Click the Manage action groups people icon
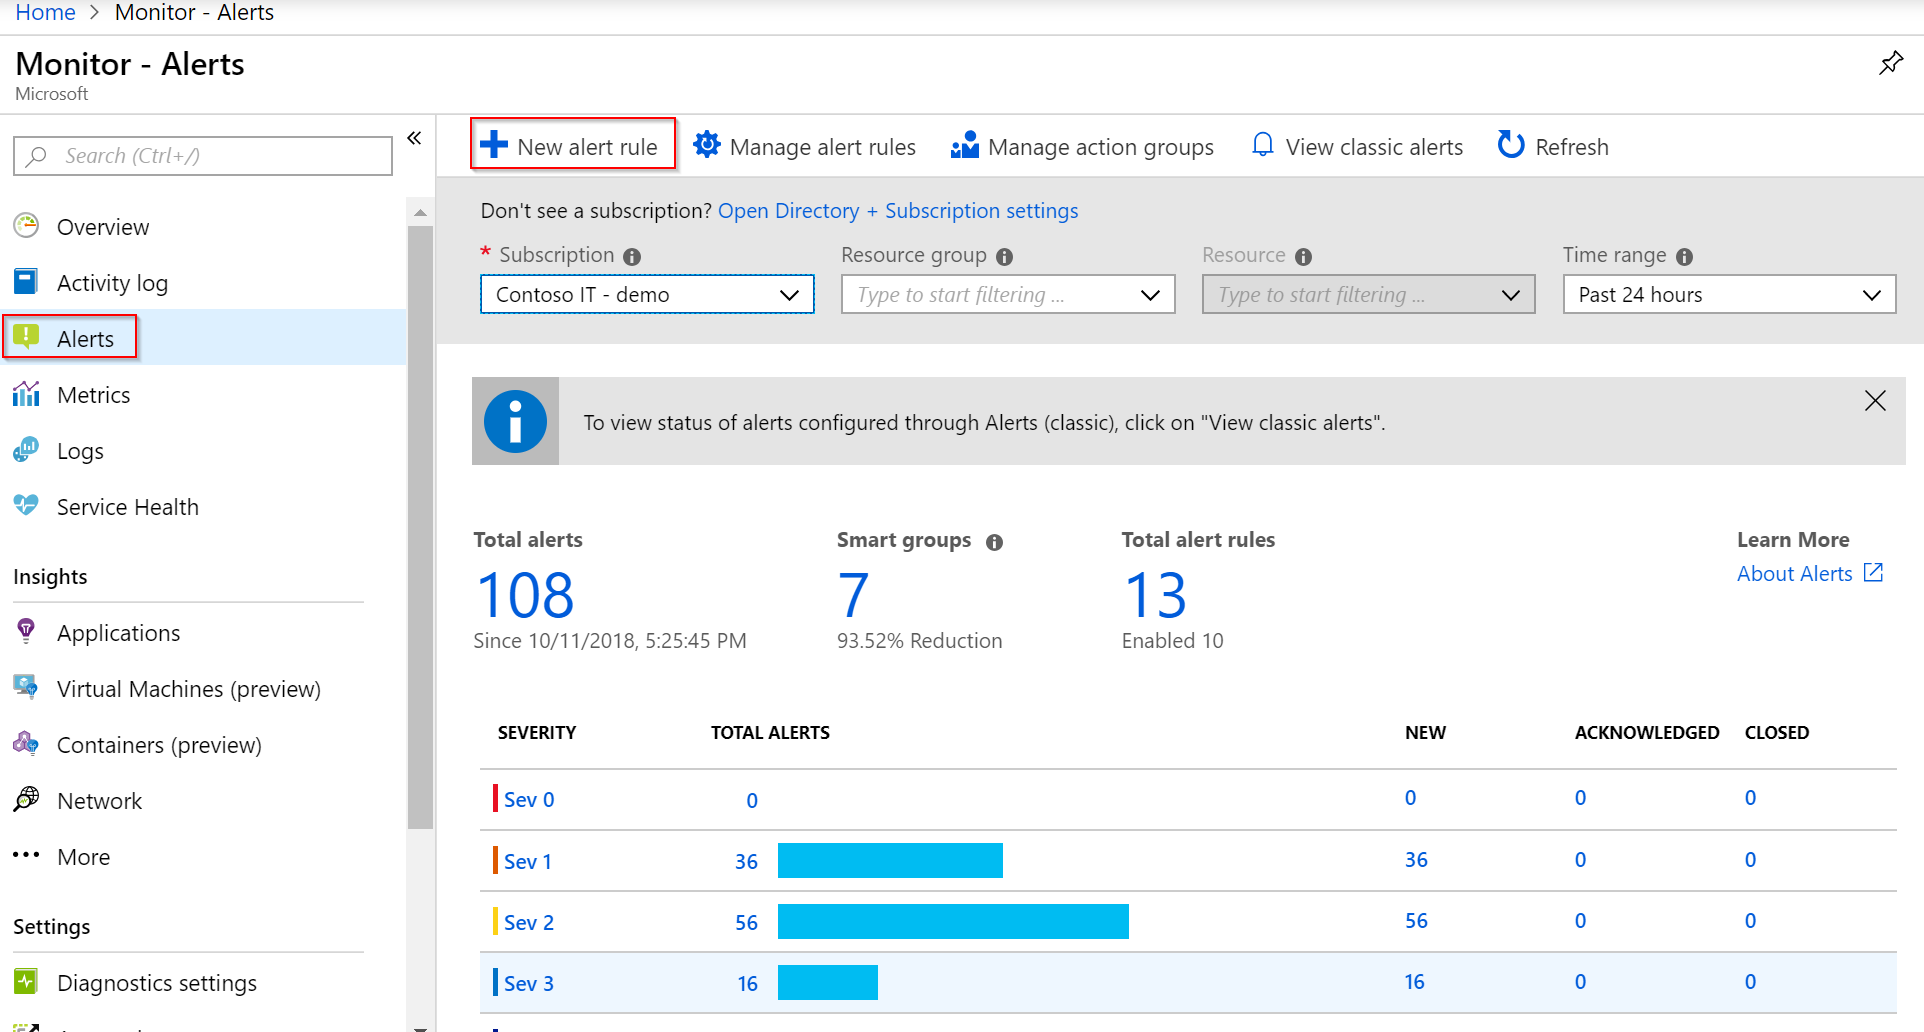1924x1032 pixels. coord(965,145)
